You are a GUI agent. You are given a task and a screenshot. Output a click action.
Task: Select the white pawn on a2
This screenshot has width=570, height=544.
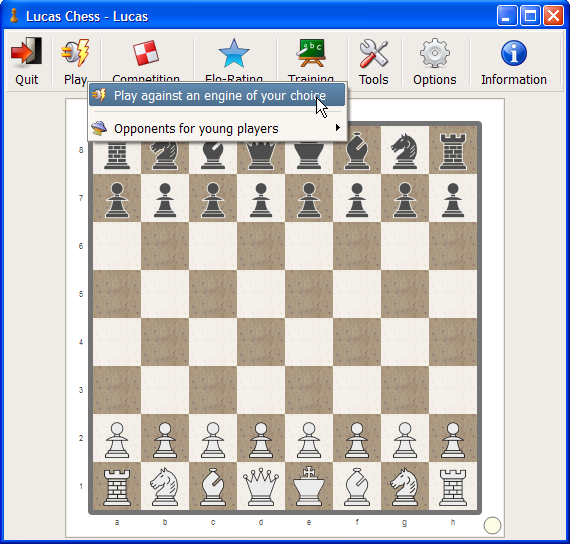coord(117,440)
